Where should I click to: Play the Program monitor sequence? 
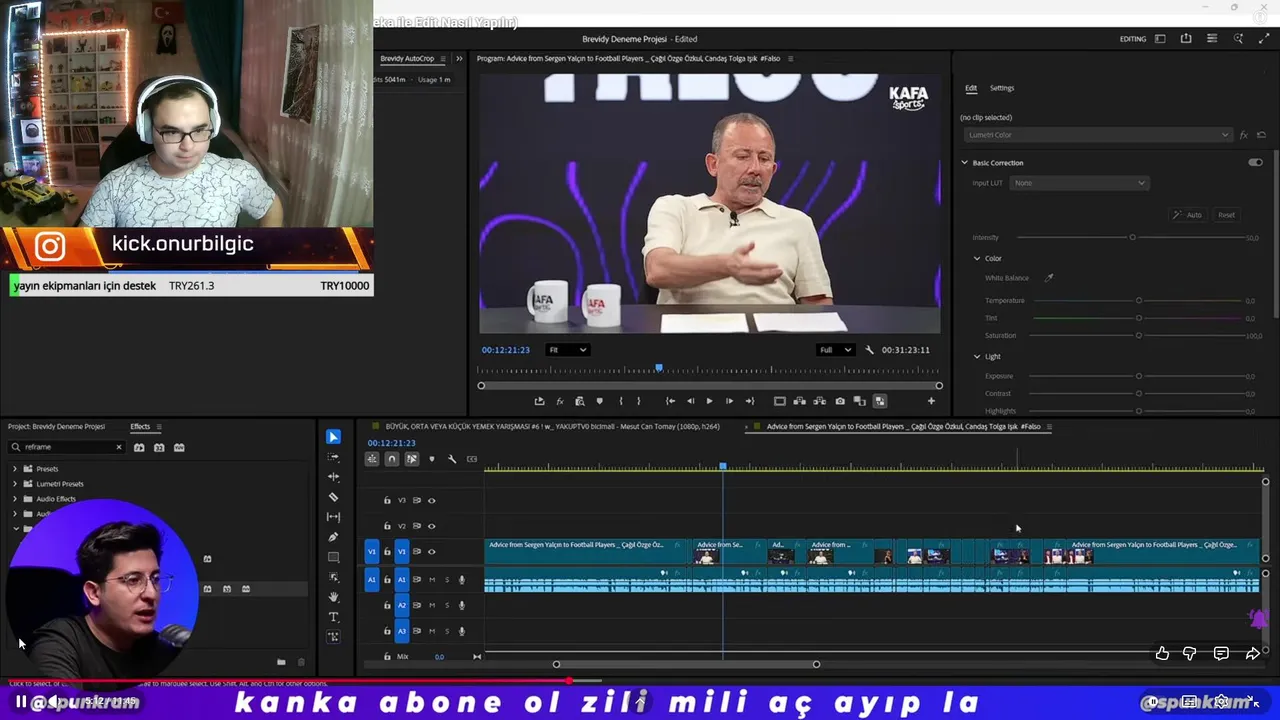(x=709, y=401)
